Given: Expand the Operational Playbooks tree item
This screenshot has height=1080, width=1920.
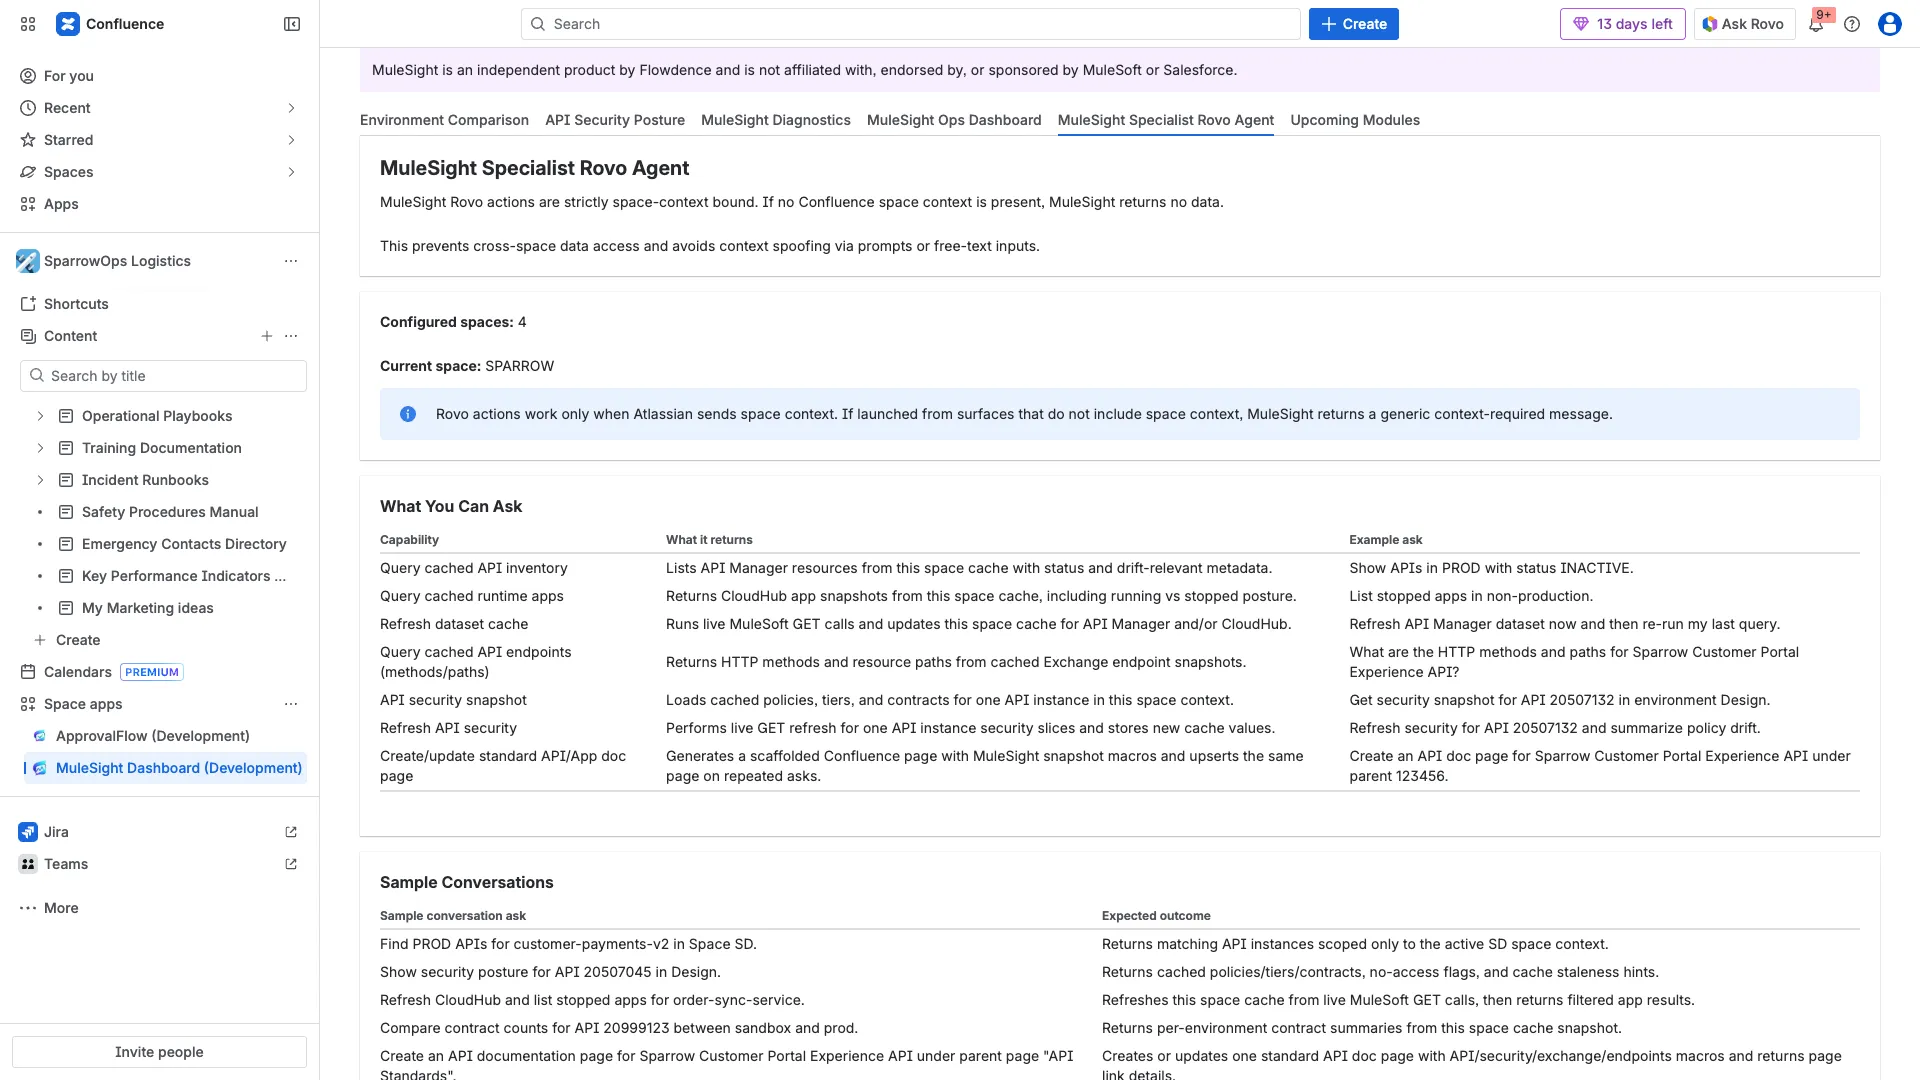Looking at the screenshot, I should 40,416.
